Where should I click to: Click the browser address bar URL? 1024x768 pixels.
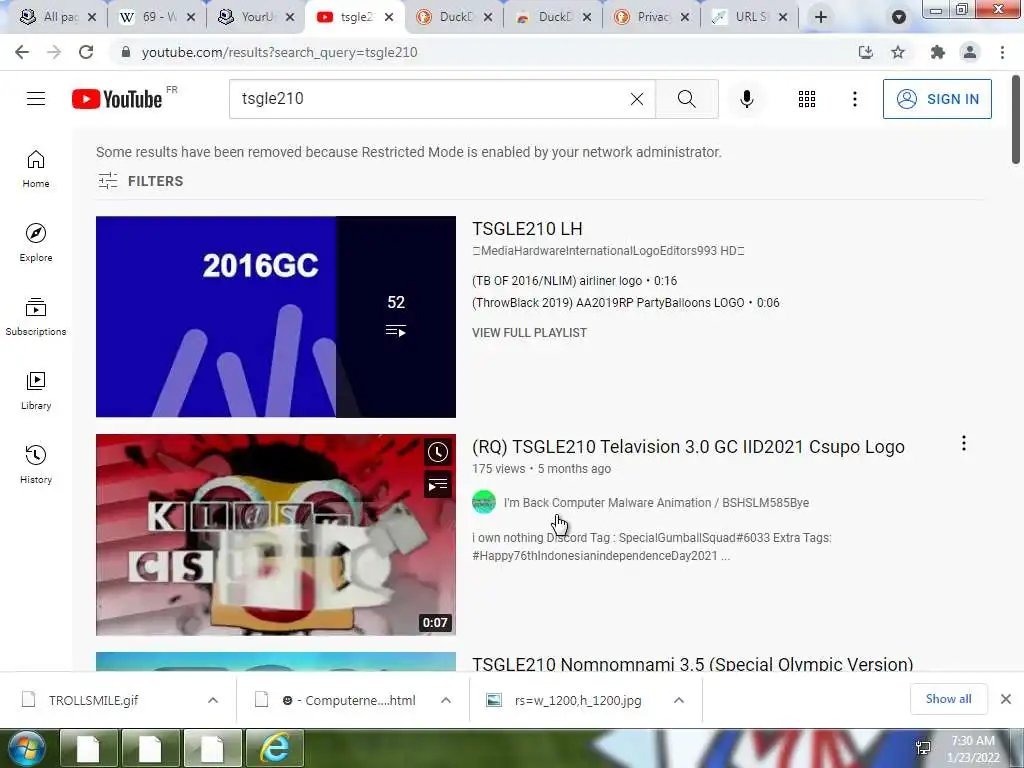pyautogui.click(x=280, y=52)
